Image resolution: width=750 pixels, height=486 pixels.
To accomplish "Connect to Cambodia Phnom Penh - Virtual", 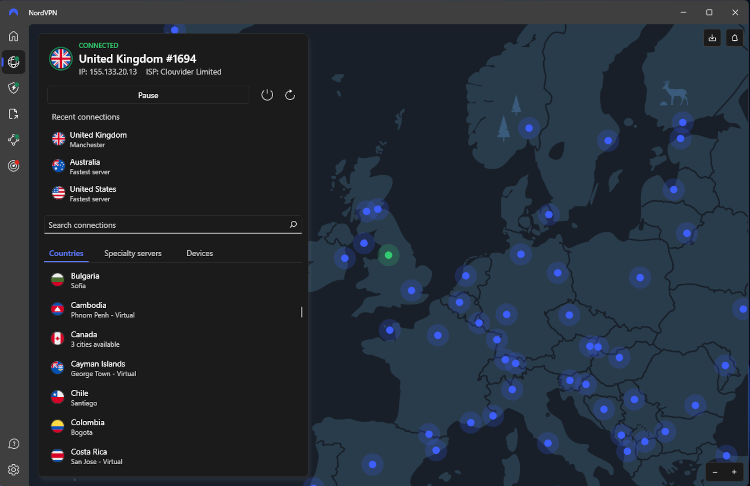I will [172, 309].
